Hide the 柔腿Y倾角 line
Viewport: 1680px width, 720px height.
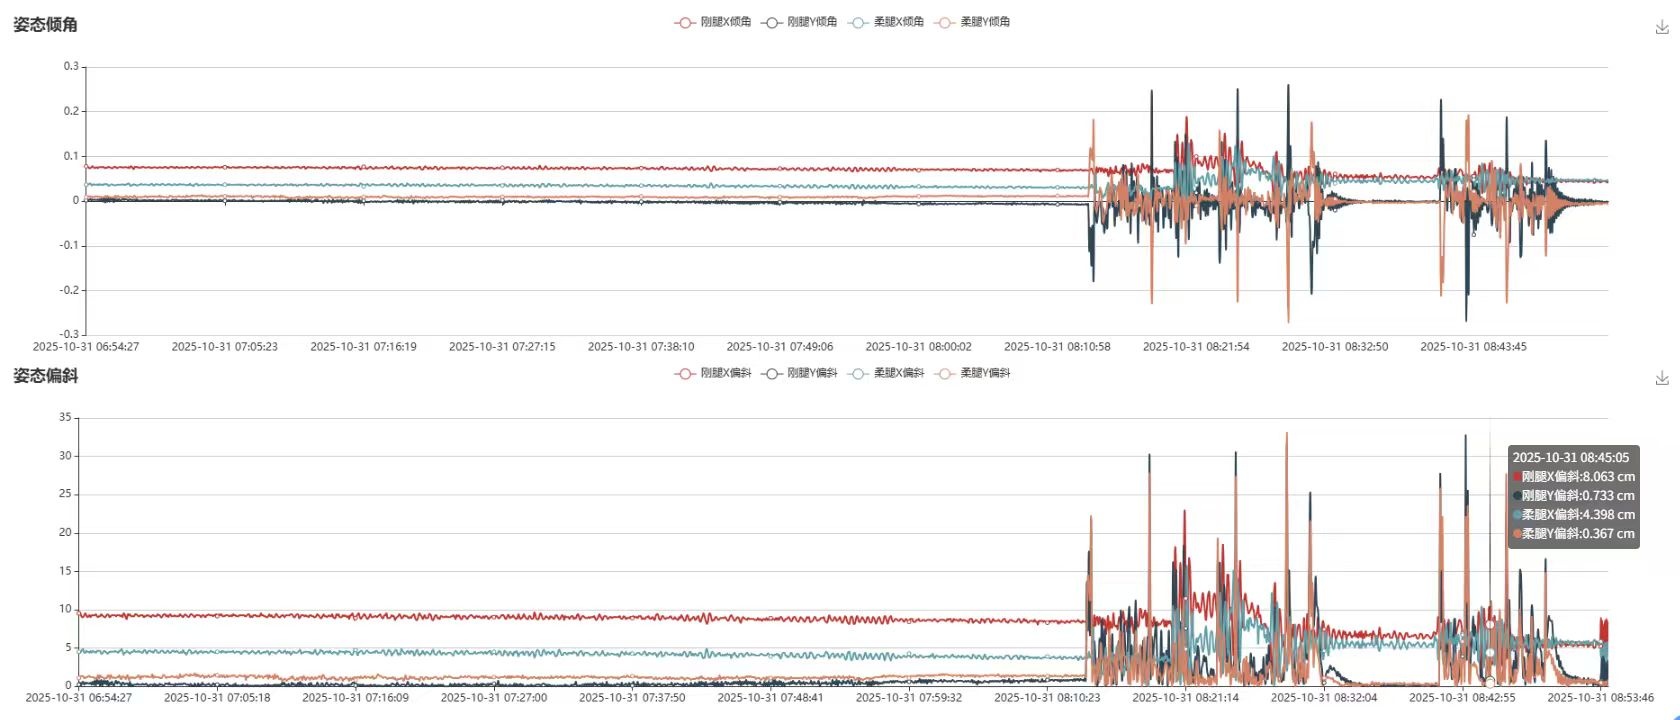coord(973,22)
